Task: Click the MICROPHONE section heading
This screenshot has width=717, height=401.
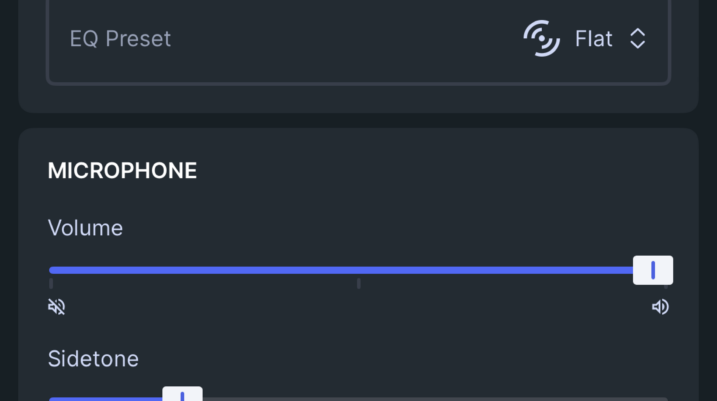Action: point(122,171)
